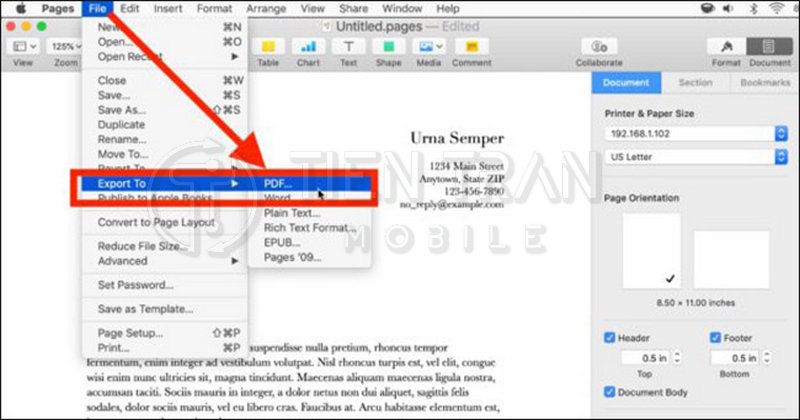Open the Help menu
800x420 pixels.
point(447,8)
